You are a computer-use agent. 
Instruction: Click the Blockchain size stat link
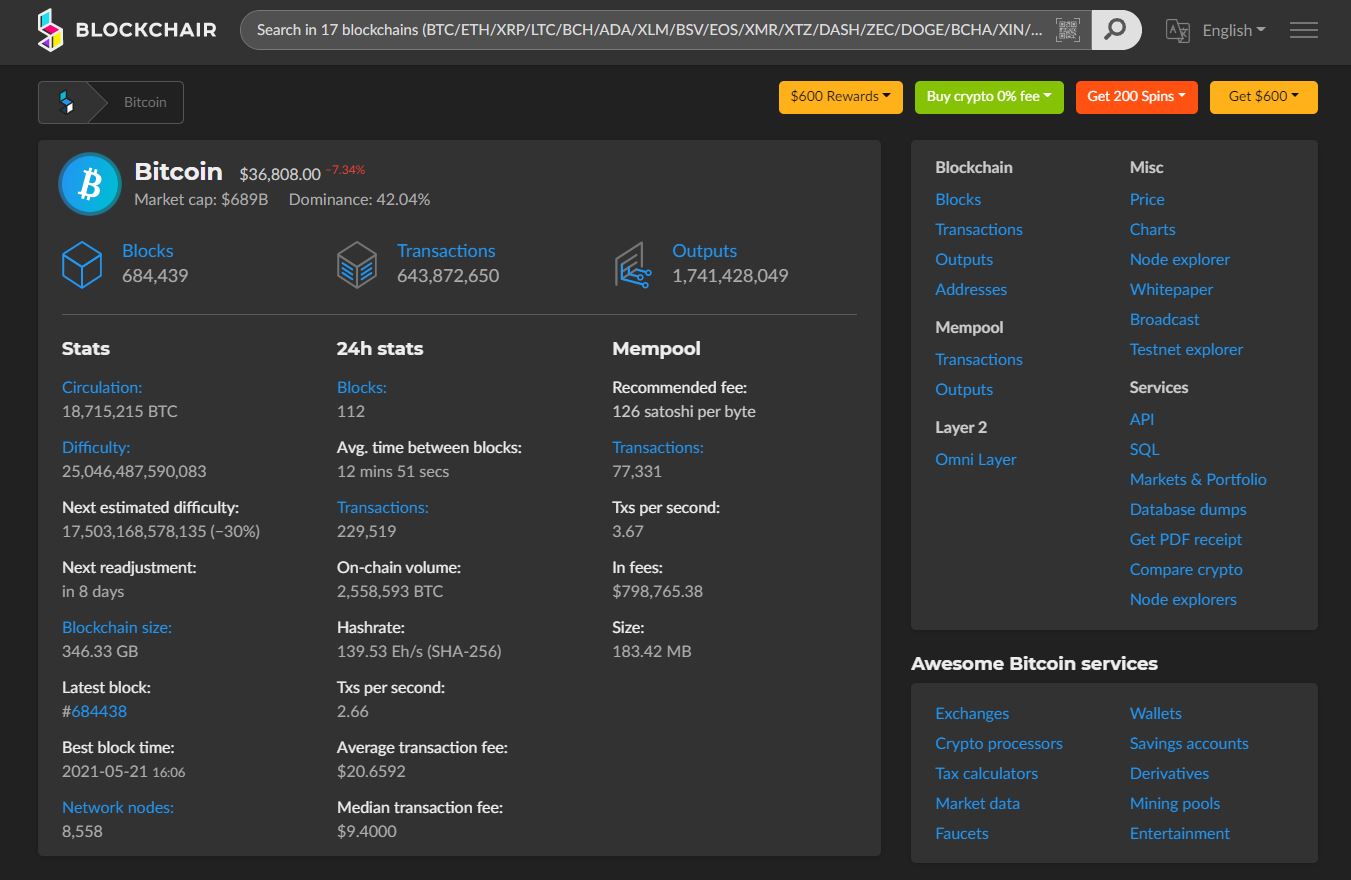point(117,627)
